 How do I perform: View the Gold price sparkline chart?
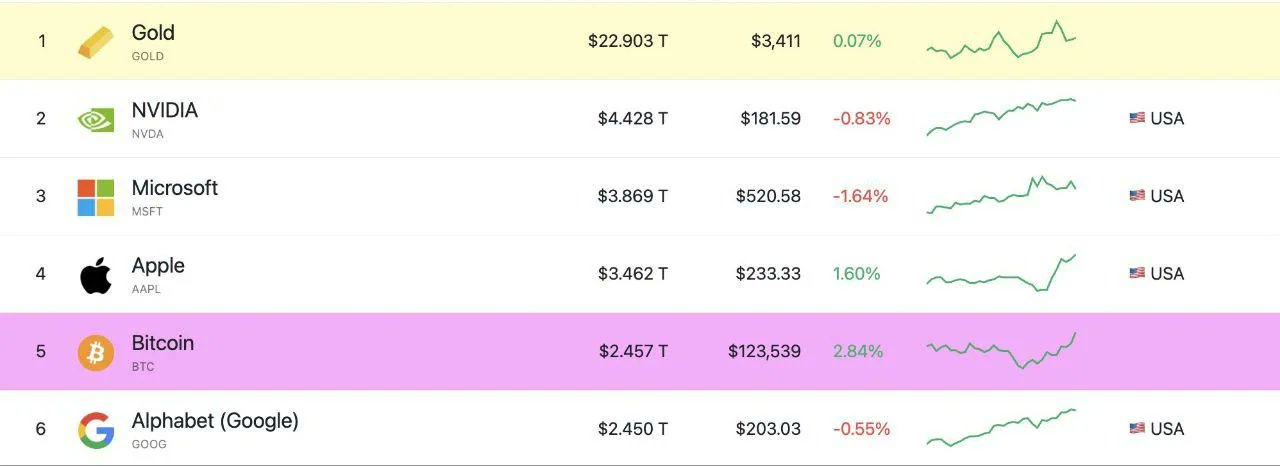(x=1001, y=40)
